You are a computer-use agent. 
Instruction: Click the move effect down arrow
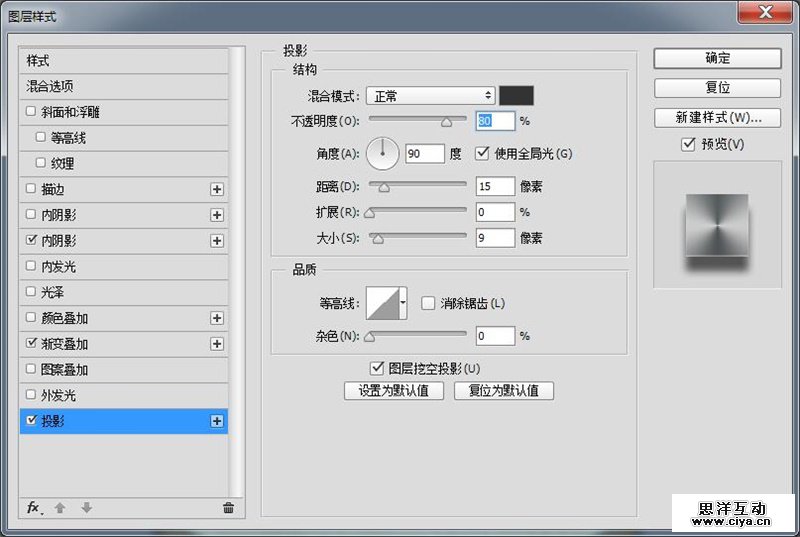point(86,507)
